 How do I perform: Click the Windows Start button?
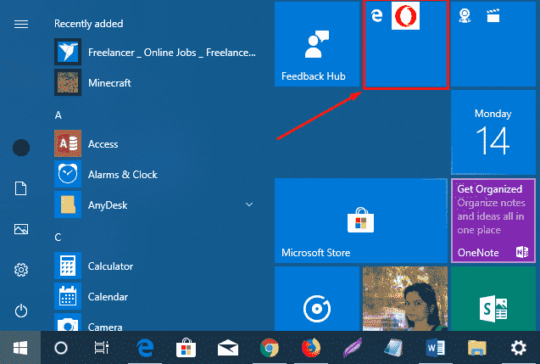[20, 348]
